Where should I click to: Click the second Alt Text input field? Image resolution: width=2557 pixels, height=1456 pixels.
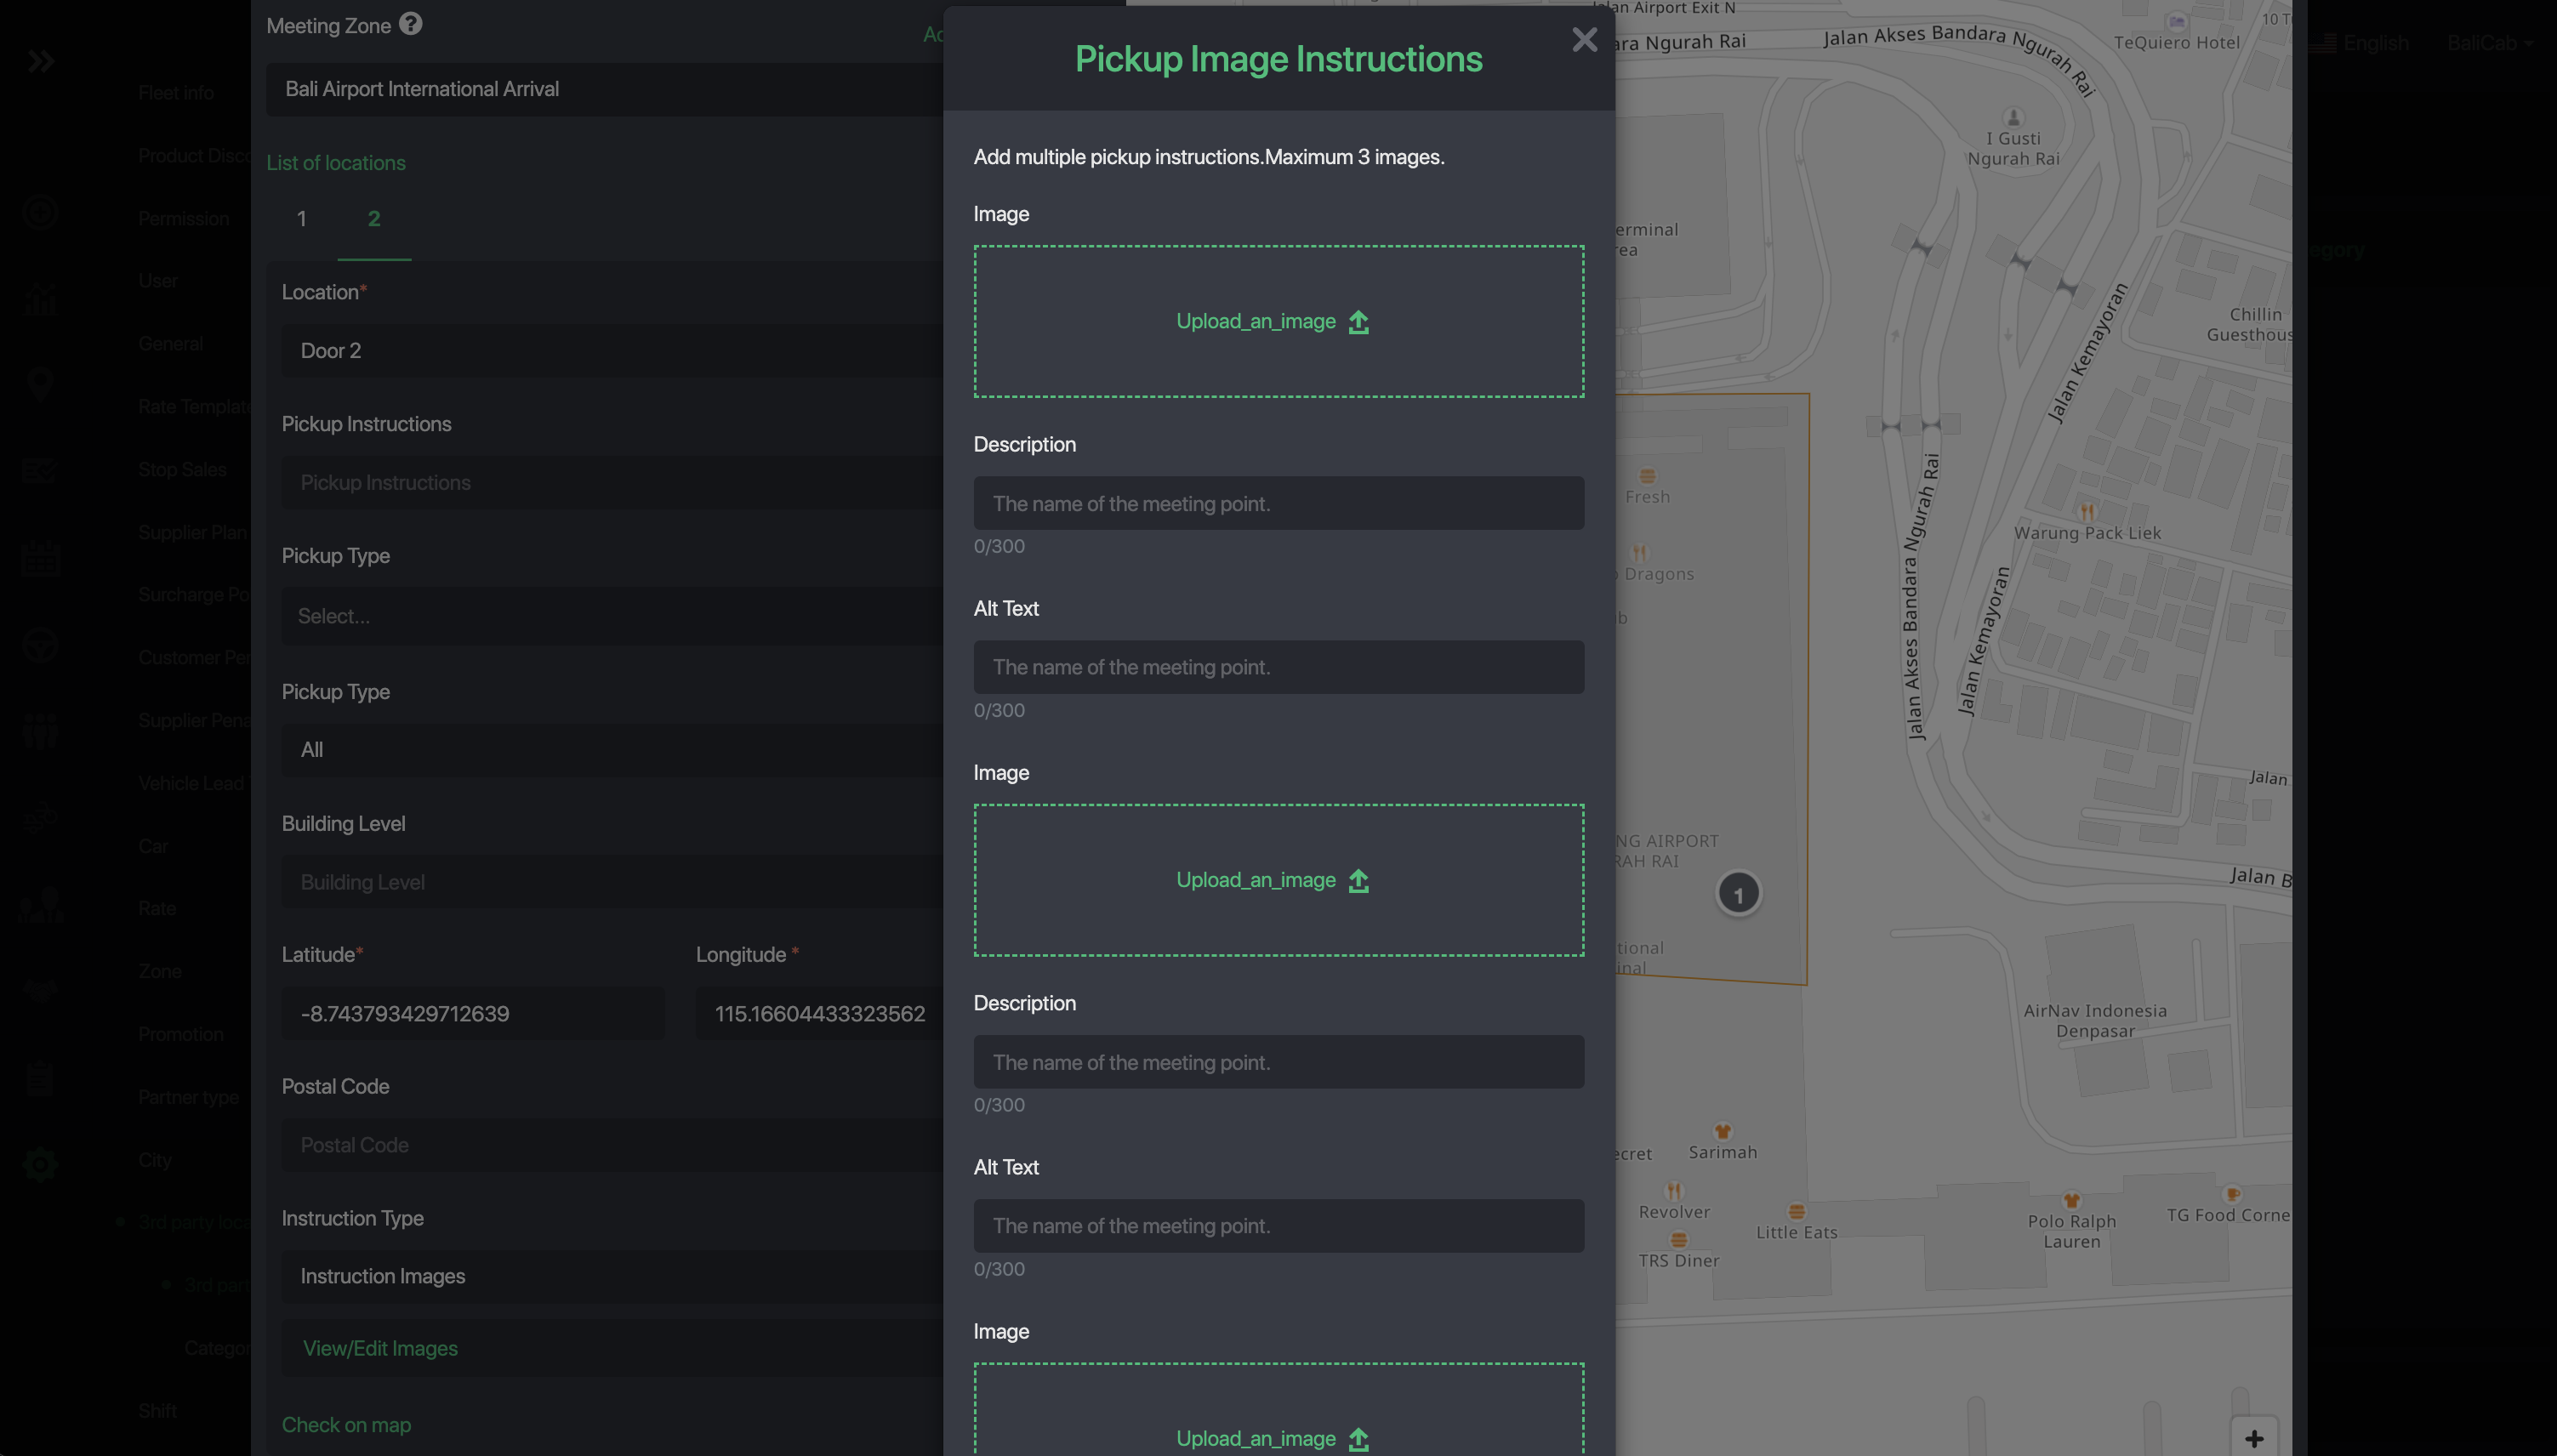pyautogui.click(x=1278, y=1226)
